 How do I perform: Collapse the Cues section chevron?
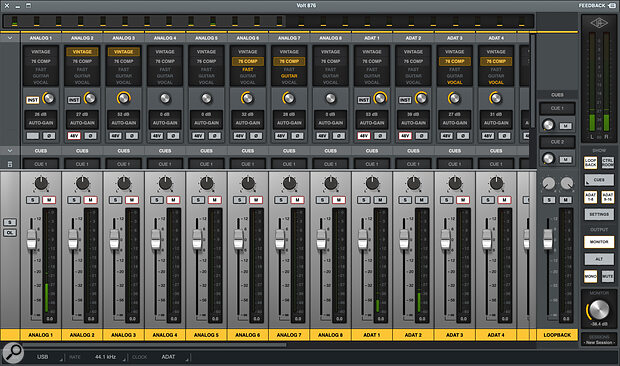[x=10, y=151]
